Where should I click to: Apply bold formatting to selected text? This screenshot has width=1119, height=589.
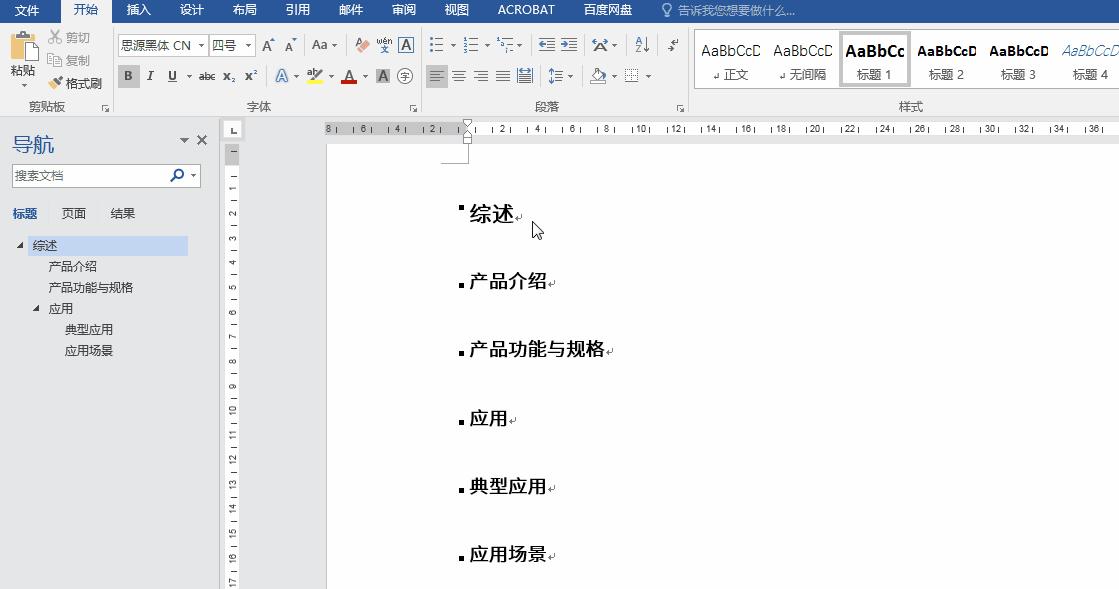tap(128, 76)
